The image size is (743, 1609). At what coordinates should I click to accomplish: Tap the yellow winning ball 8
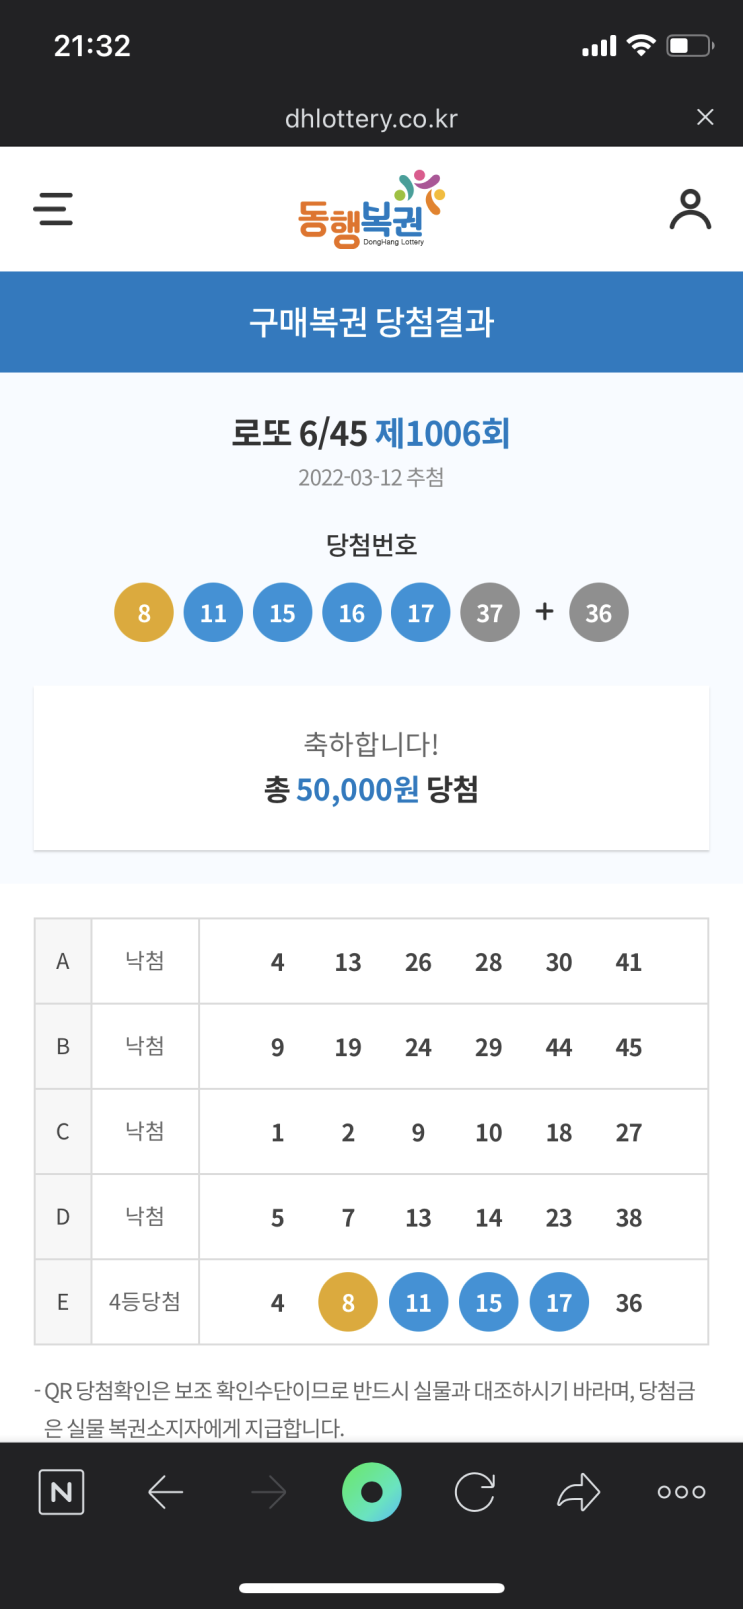pyautogui.click(x=144, y=612)
